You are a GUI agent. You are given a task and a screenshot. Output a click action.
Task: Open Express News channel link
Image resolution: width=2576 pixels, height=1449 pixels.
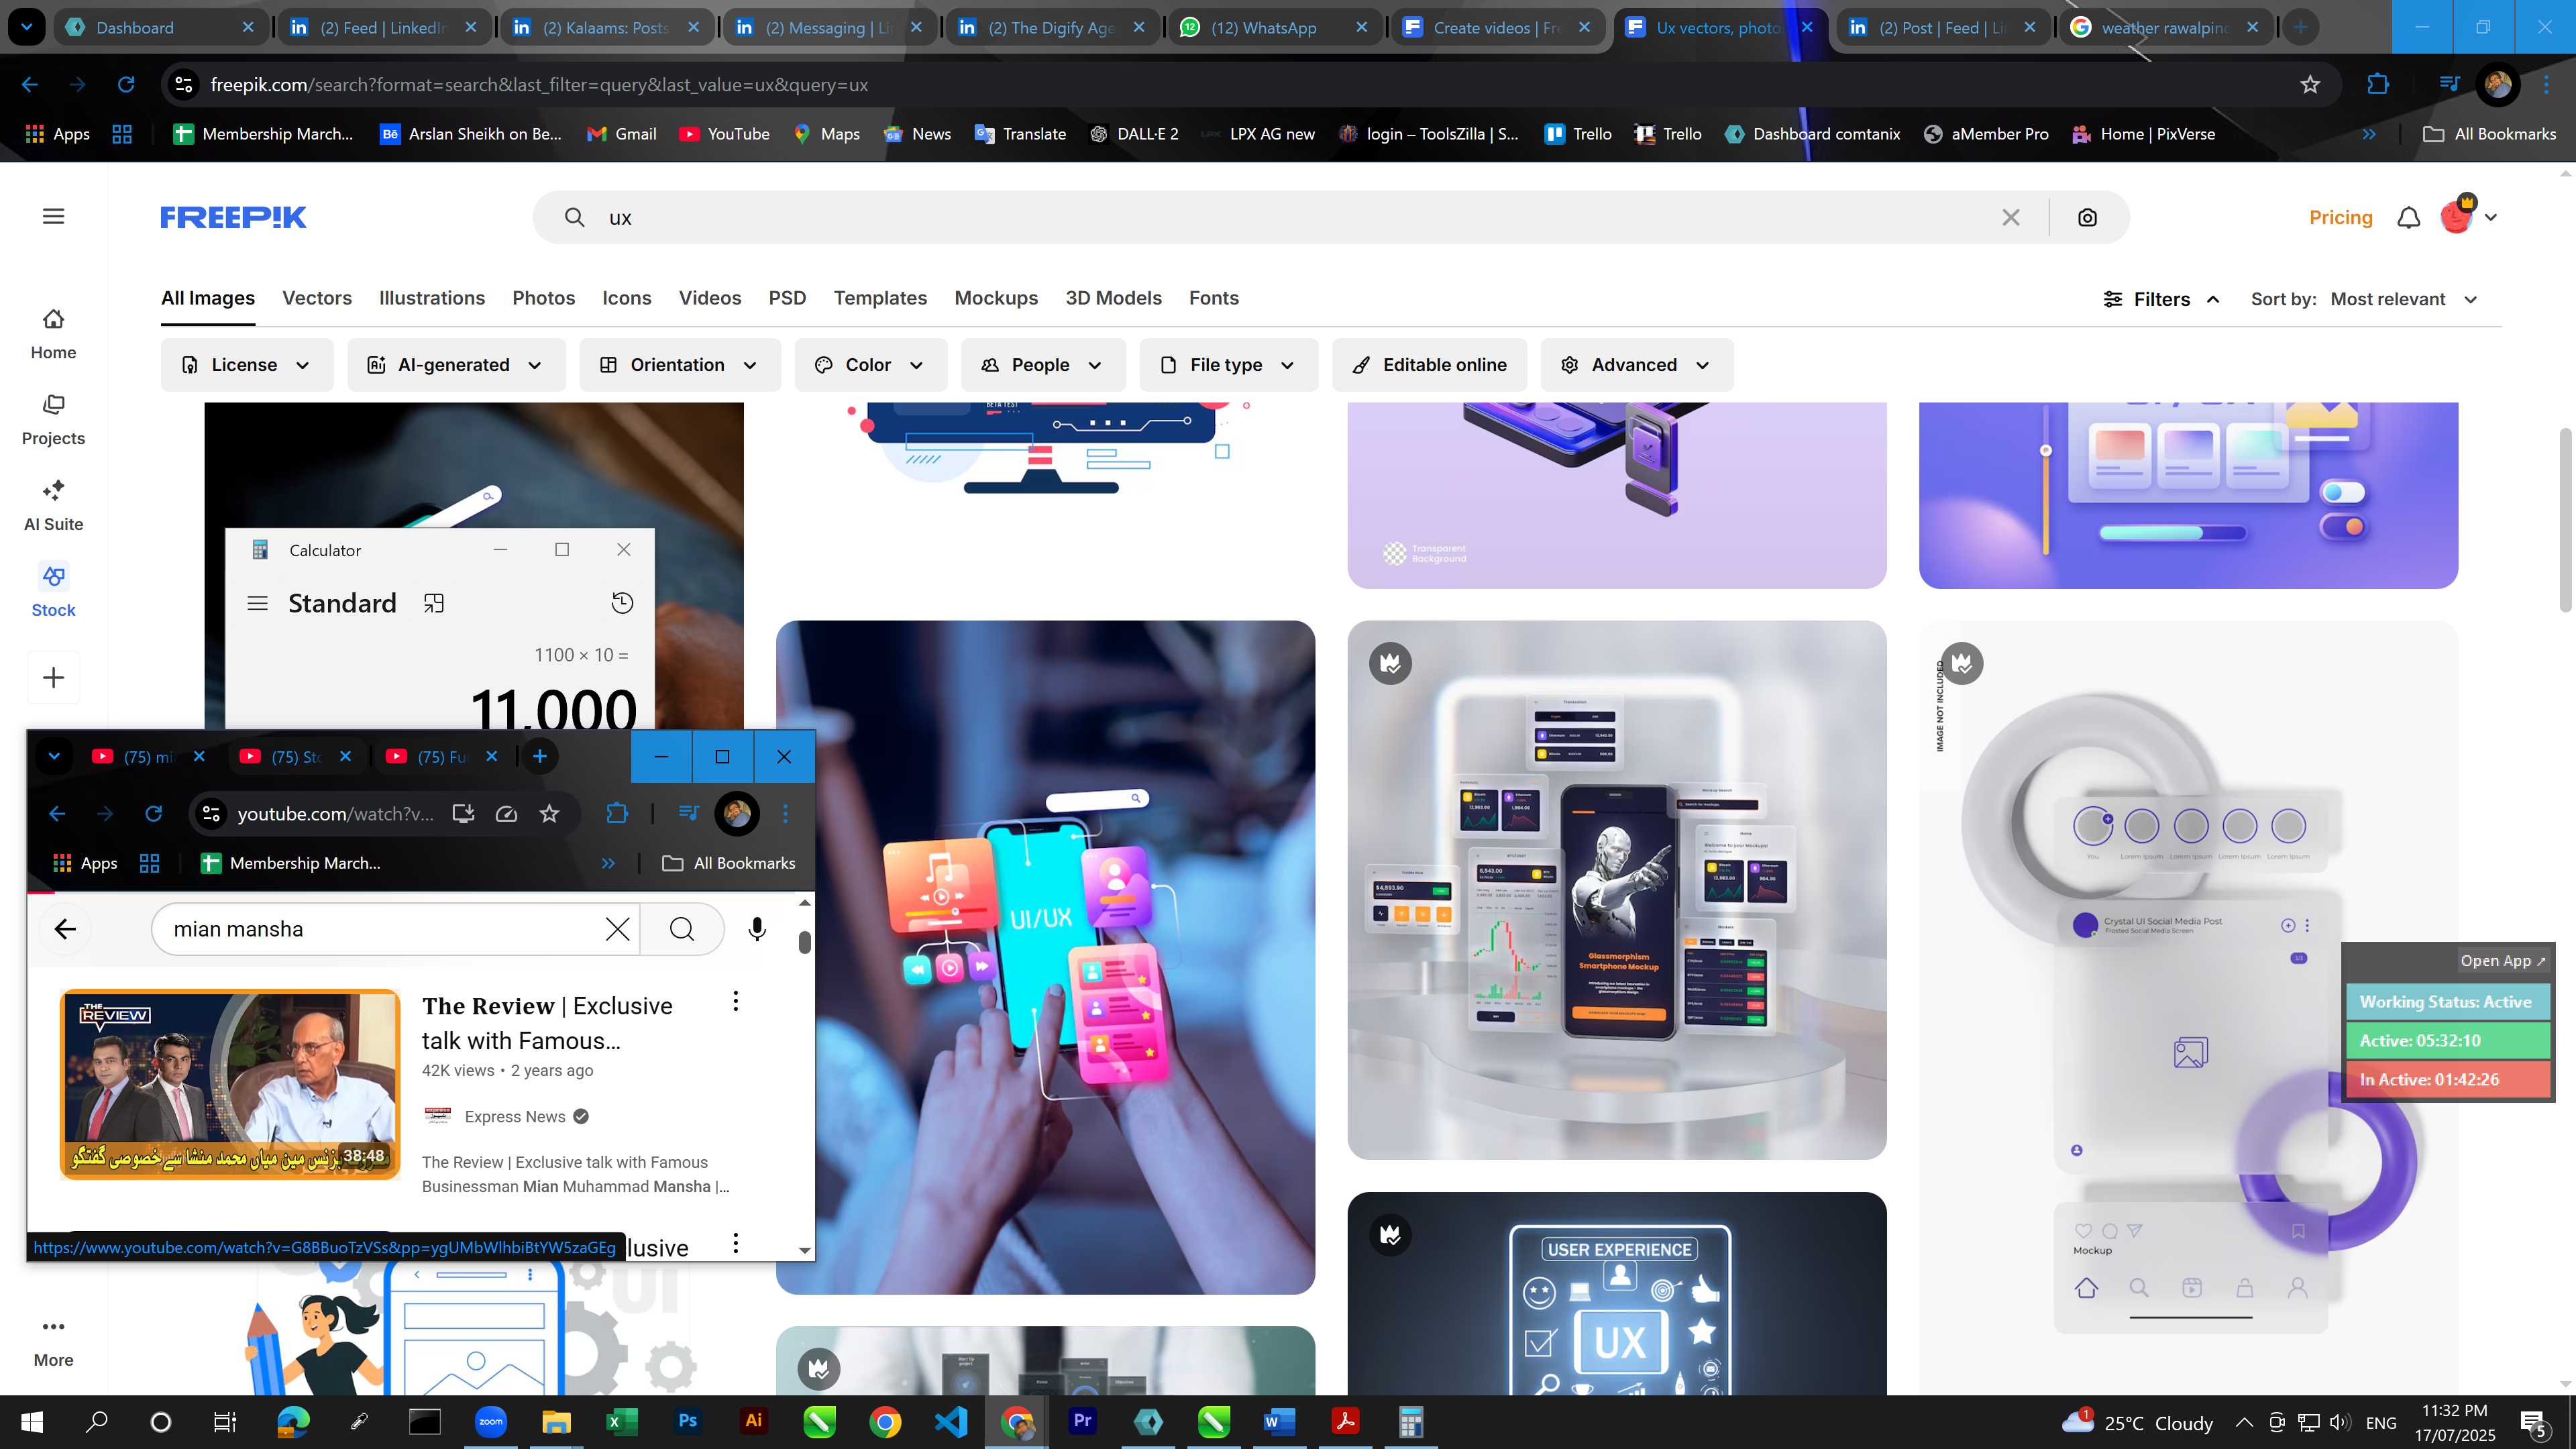coord(515,1116)
